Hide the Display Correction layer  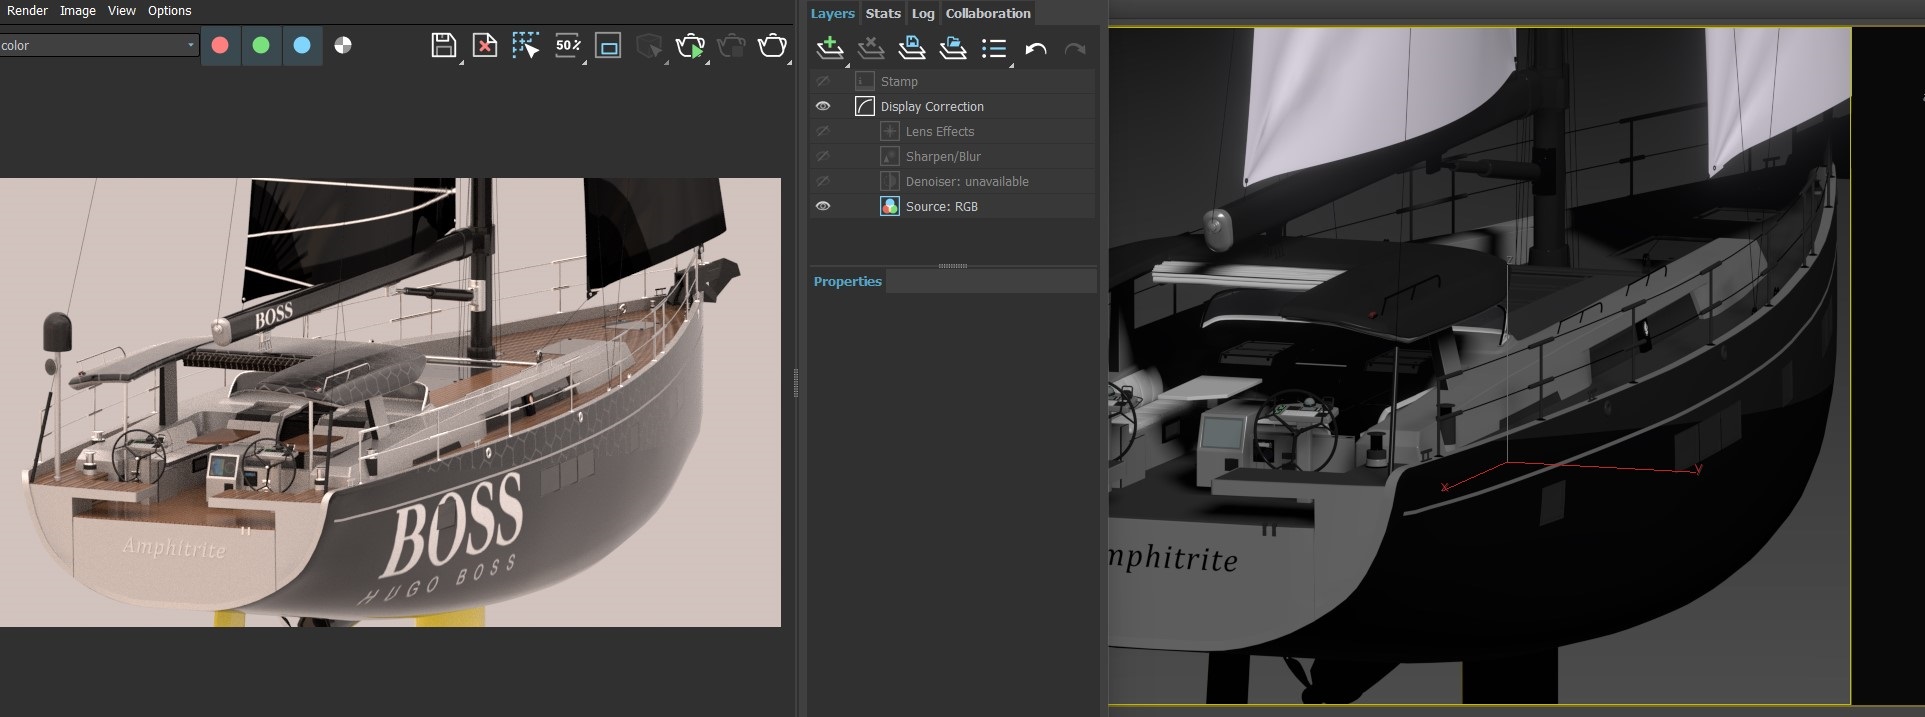823,106
